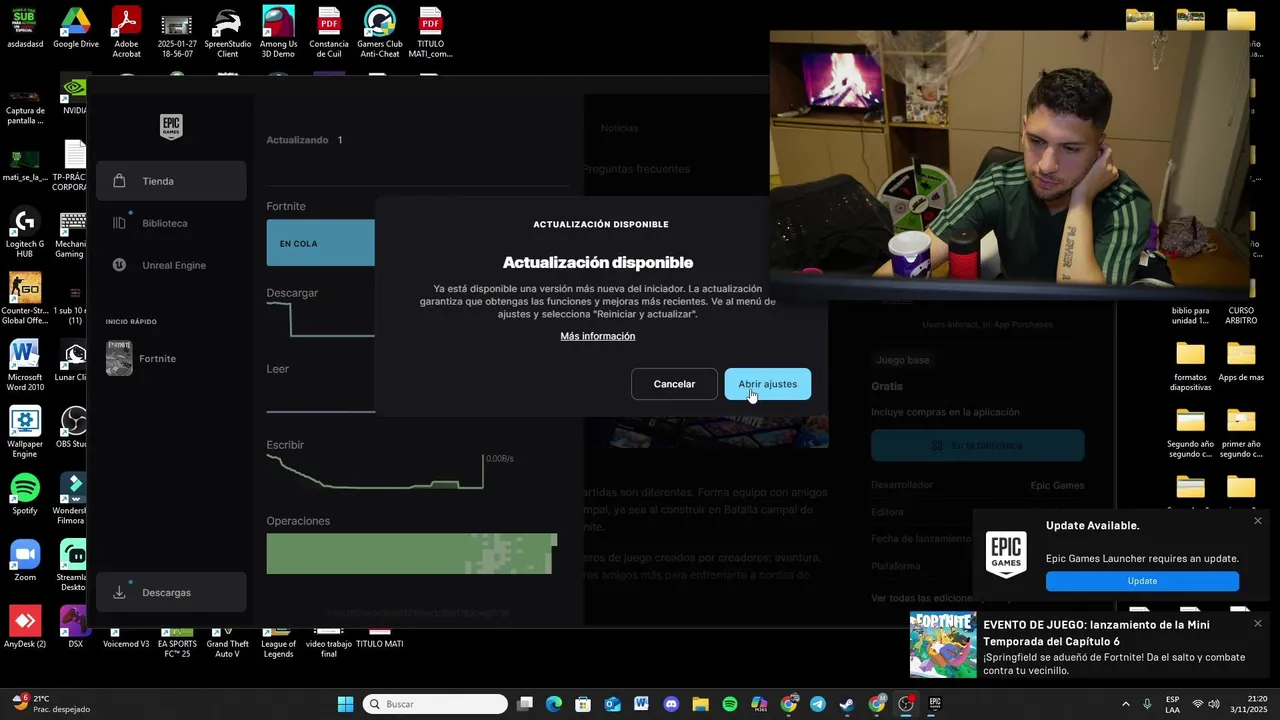Viewport: 1280px width, 720px height.
Task: Click the Operaciones green progress block
Action: point(411,553)
